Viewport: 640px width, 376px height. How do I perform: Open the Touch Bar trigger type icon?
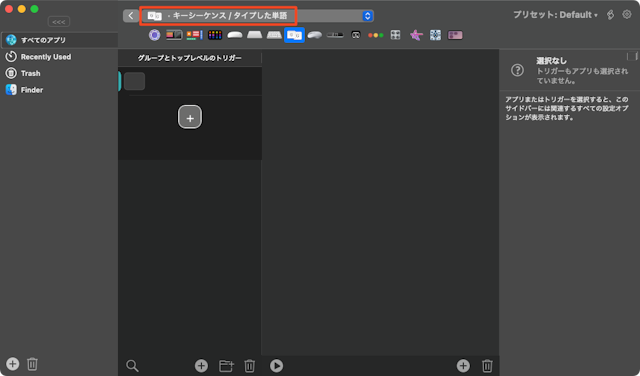click(174, 35)
